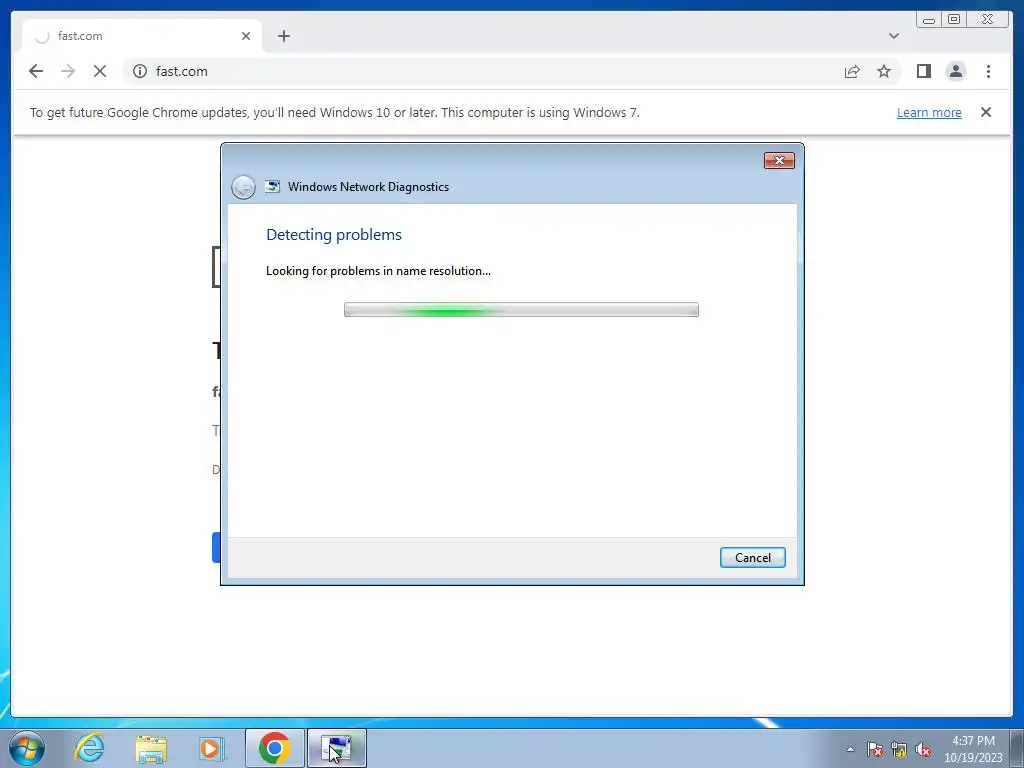Dismiss the Windows 7 update notice
1024x768 pixels.
(x=985, y=112)
